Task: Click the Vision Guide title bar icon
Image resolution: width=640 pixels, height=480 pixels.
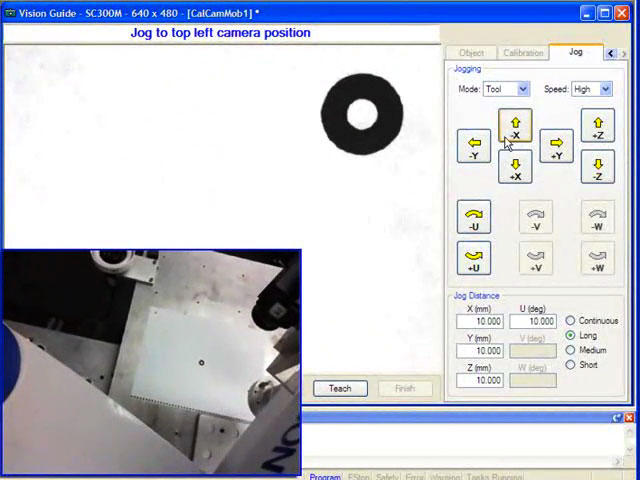Action: [9, 13]
